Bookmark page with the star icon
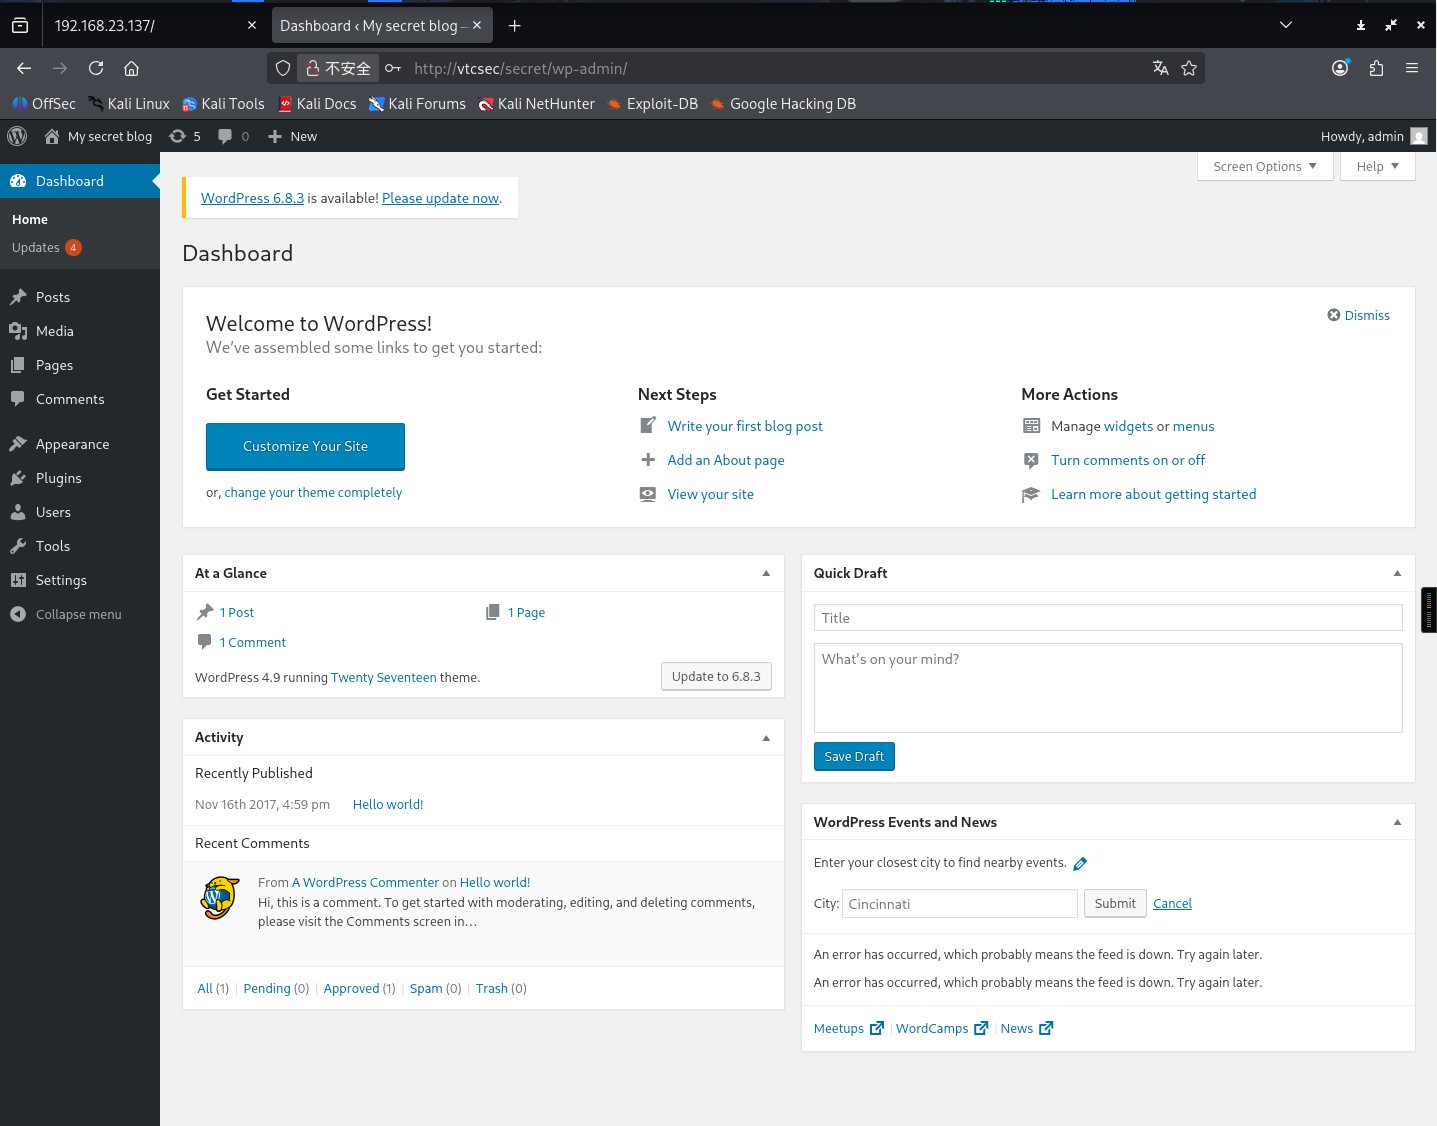Viewport: 1437px width, 1126px height. click(x=1189, y=68)
